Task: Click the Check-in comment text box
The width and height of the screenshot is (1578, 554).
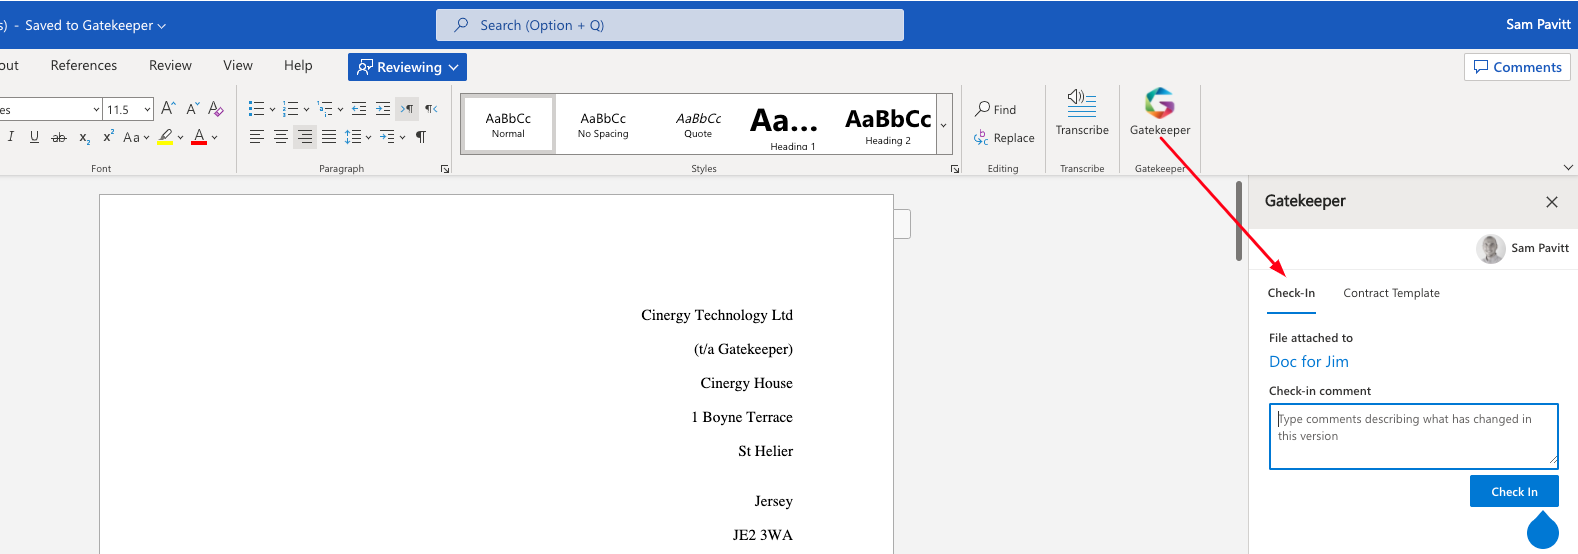Action: pos(1414,436)
